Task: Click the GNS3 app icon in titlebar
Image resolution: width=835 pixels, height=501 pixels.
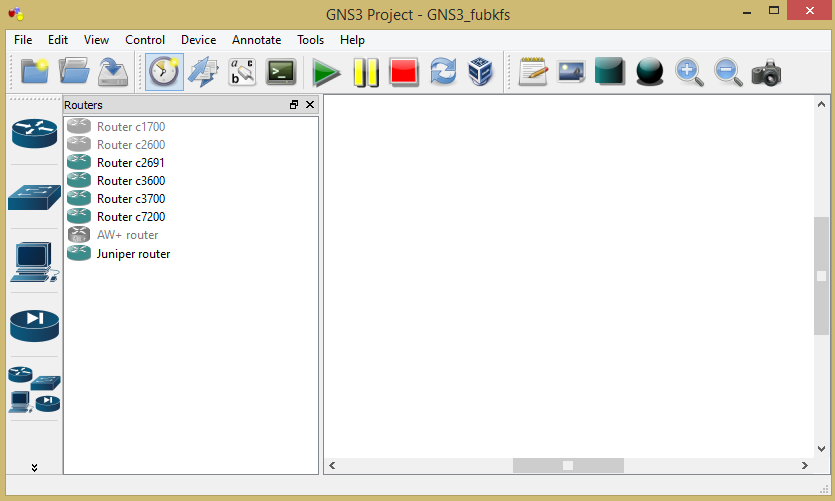Action: pyautogui.click(x=16, y=14)
